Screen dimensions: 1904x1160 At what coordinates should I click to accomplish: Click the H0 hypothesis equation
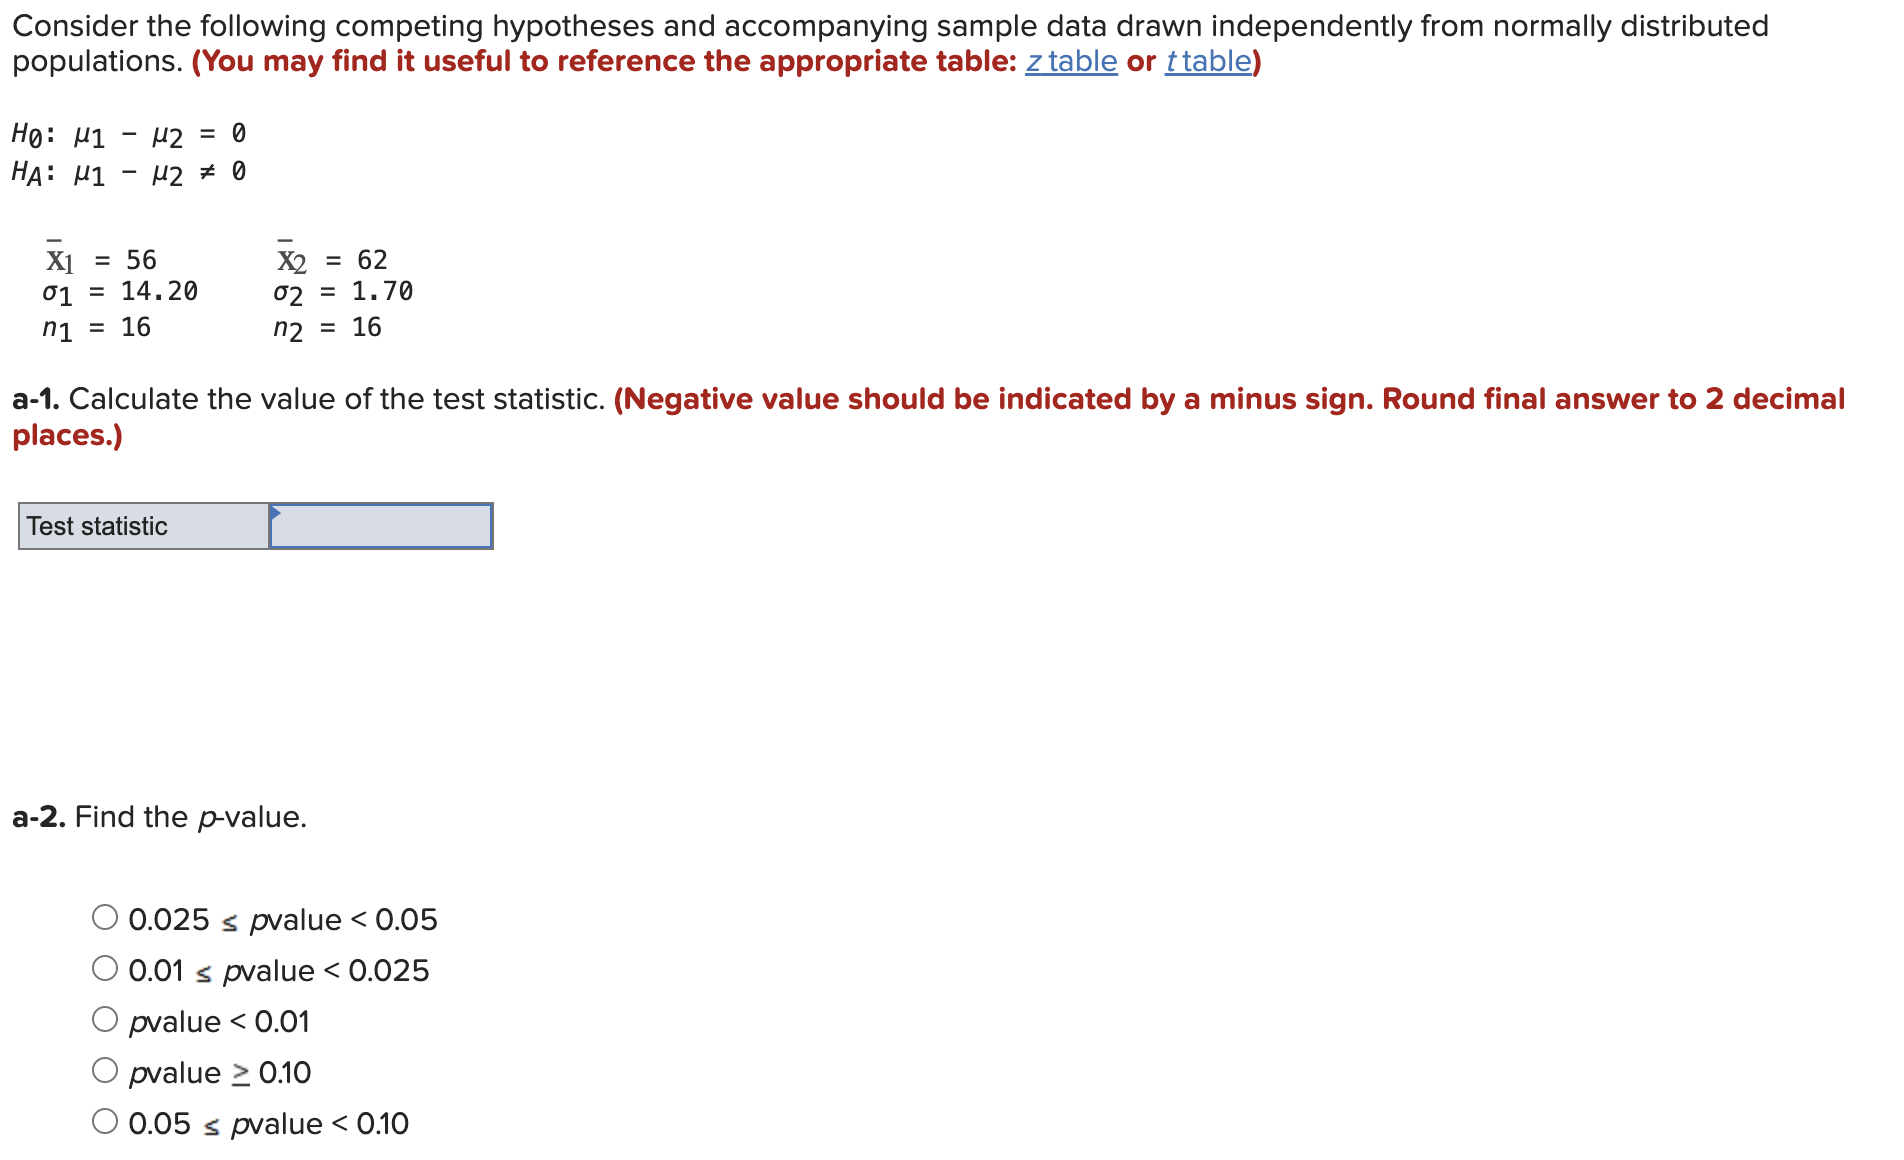[125, 133]
